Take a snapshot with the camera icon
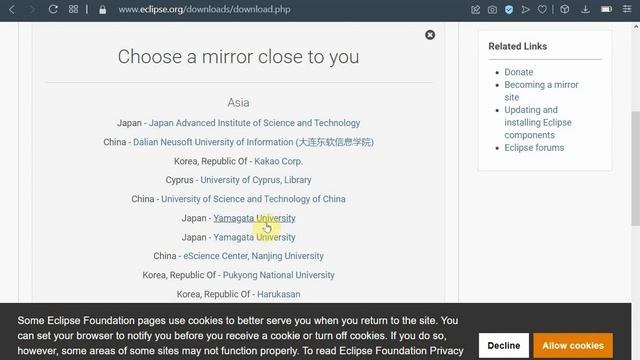640x360 pixels. pos(492,10)
